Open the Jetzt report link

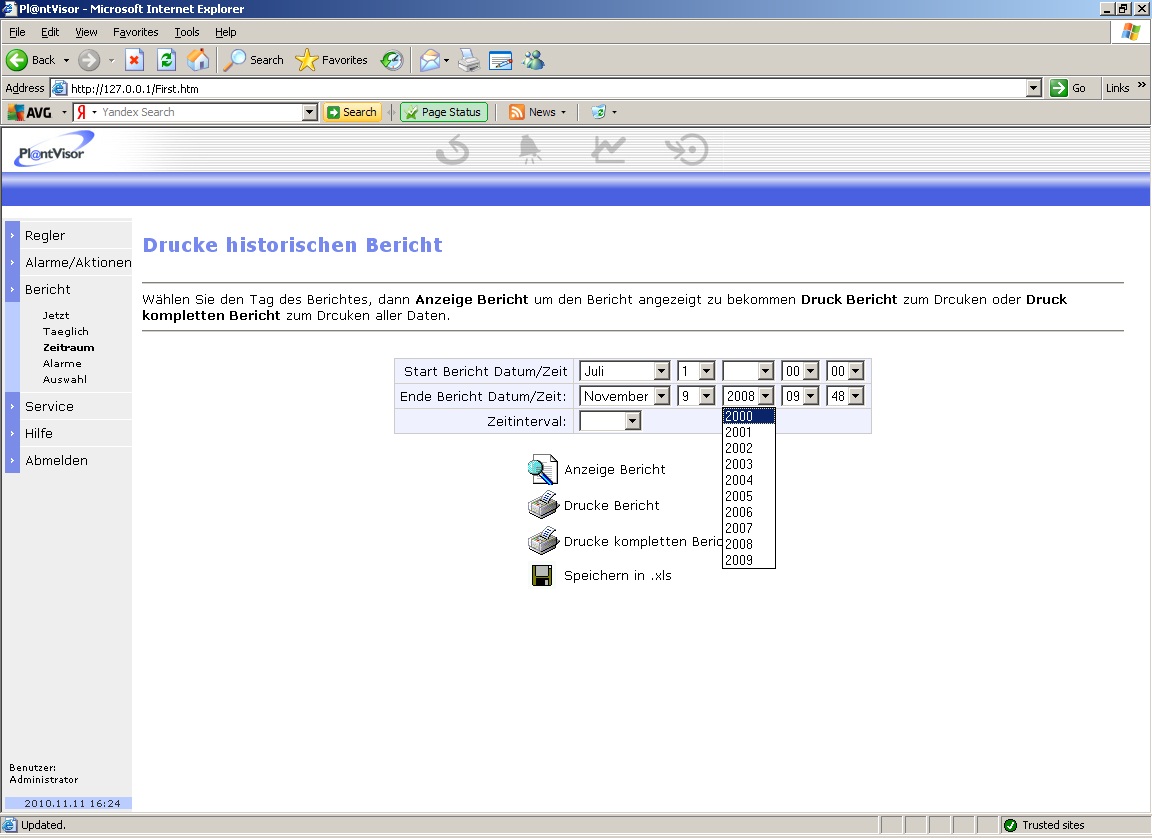(x=56, y=316)
